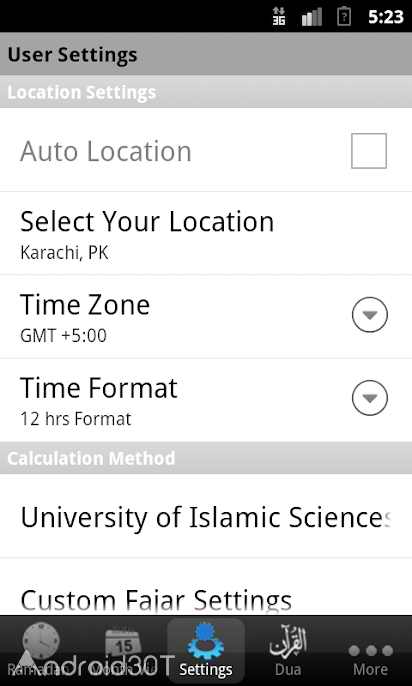The height and width of the screenshot is (686, 412).
Task: Enable the Auto Location checkbox
Action: (x=369, y=151)
